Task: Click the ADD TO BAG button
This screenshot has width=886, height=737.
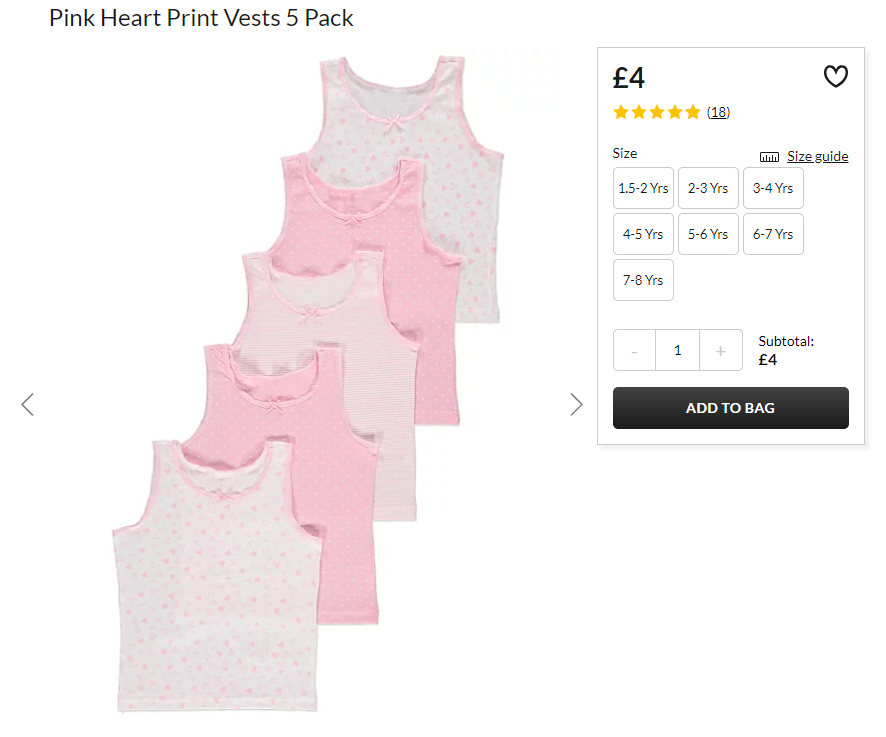Action: [x=731, y=408]
